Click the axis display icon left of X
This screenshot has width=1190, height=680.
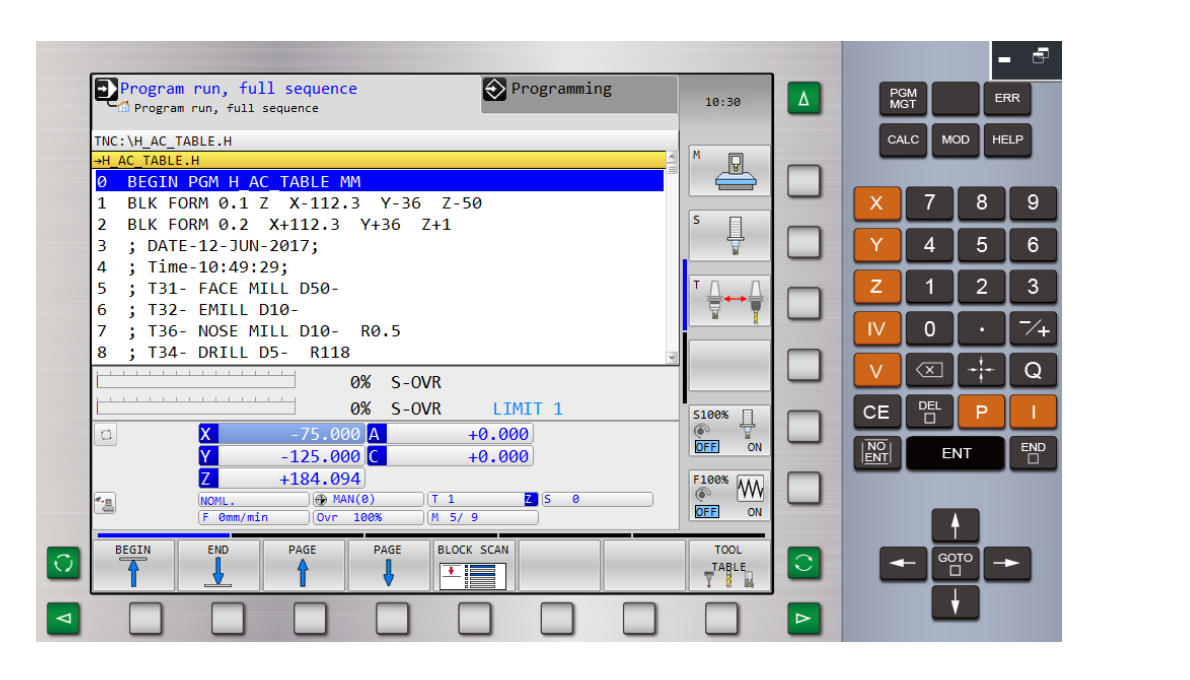click(x=106, y=435)
